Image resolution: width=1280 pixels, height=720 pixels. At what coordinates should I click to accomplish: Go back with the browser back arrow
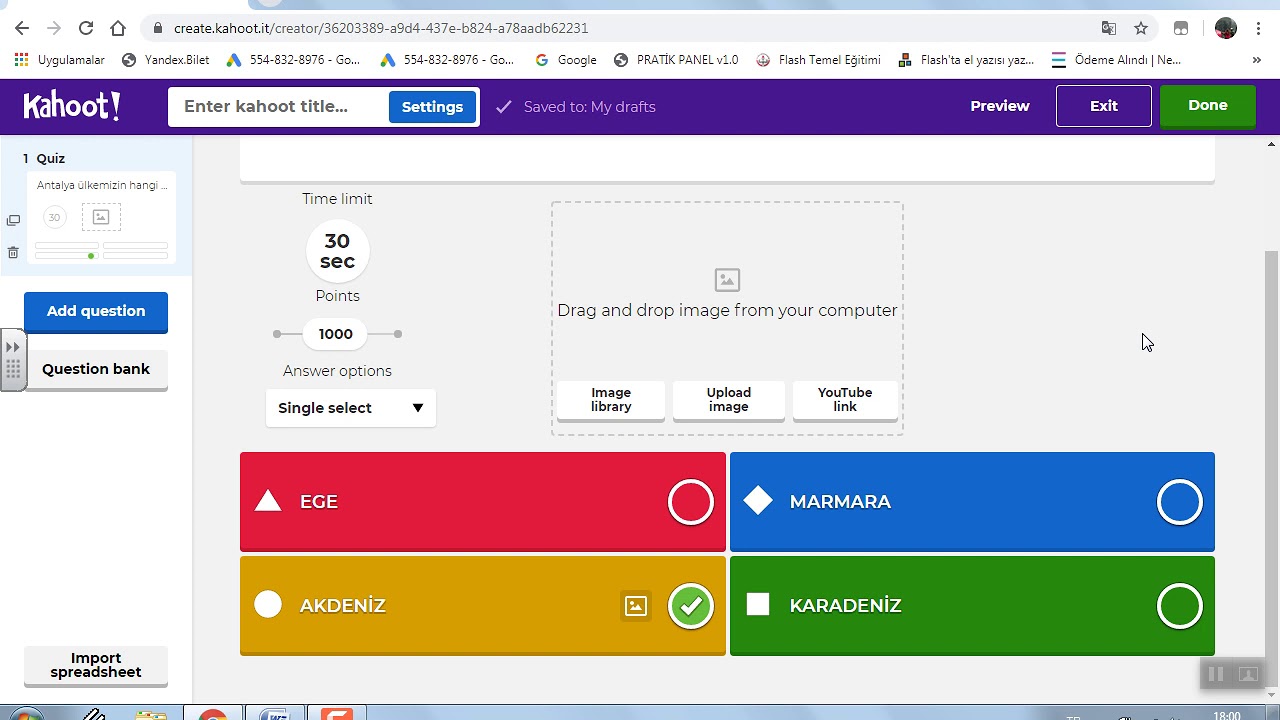coord(22,28)
